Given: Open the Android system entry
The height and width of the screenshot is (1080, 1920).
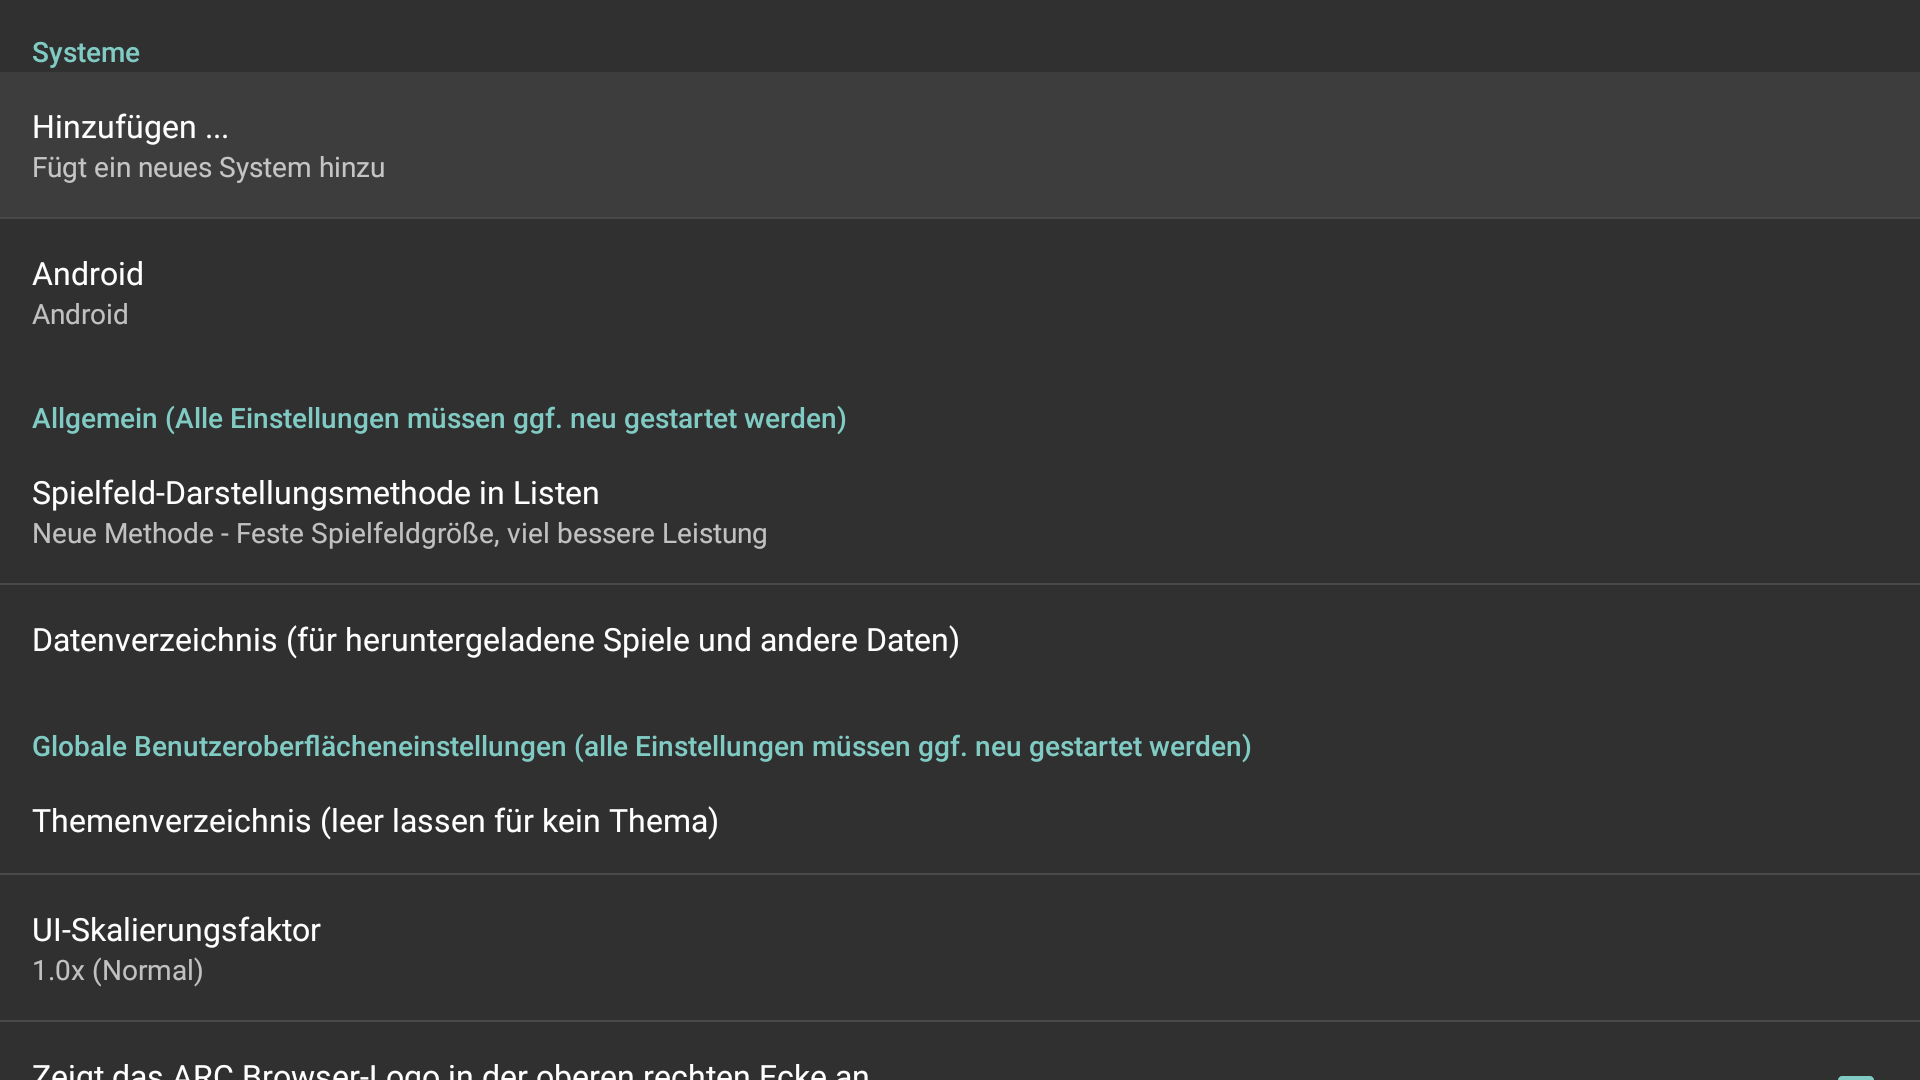Looking at the screenshot, I should pos(960,292).
